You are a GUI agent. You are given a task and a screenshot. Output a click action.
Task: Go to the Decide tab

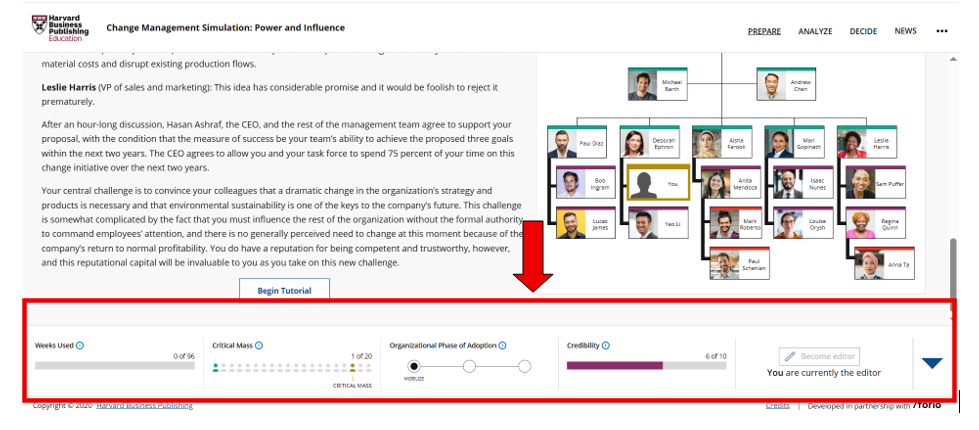[863, 31]
